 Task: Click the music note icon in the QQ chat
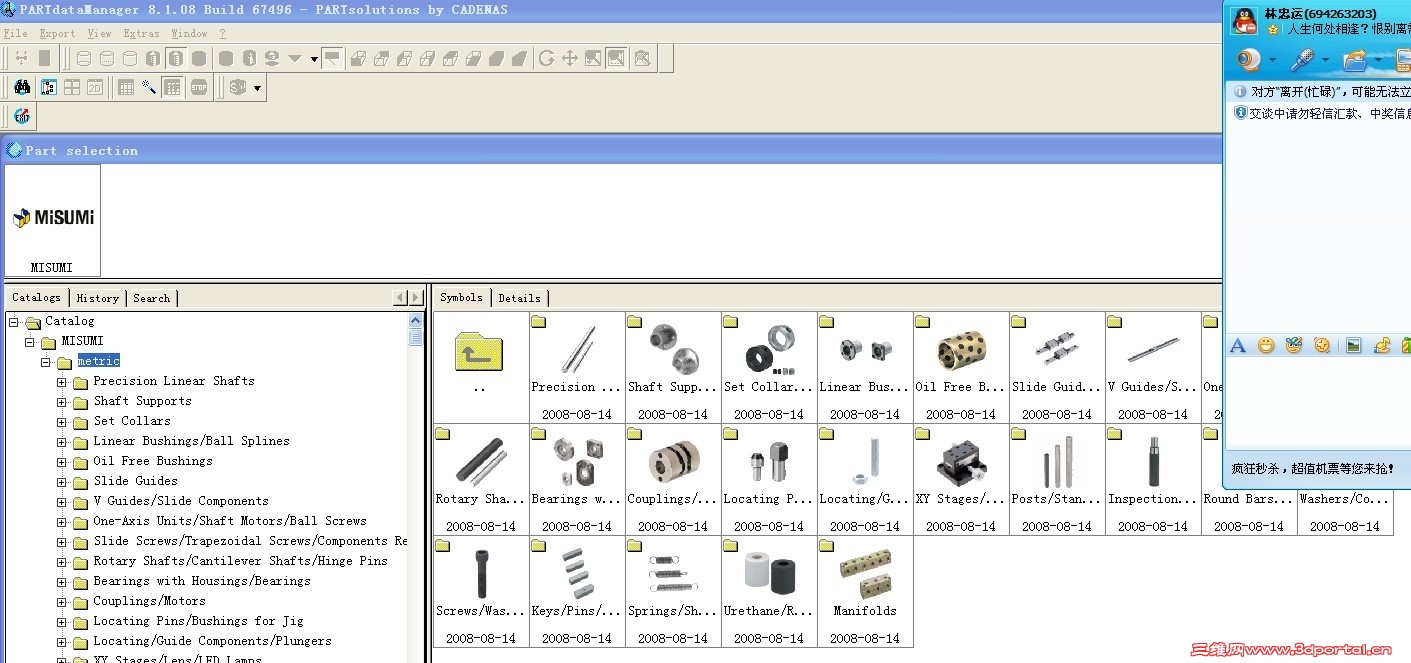pos(1382,346)
